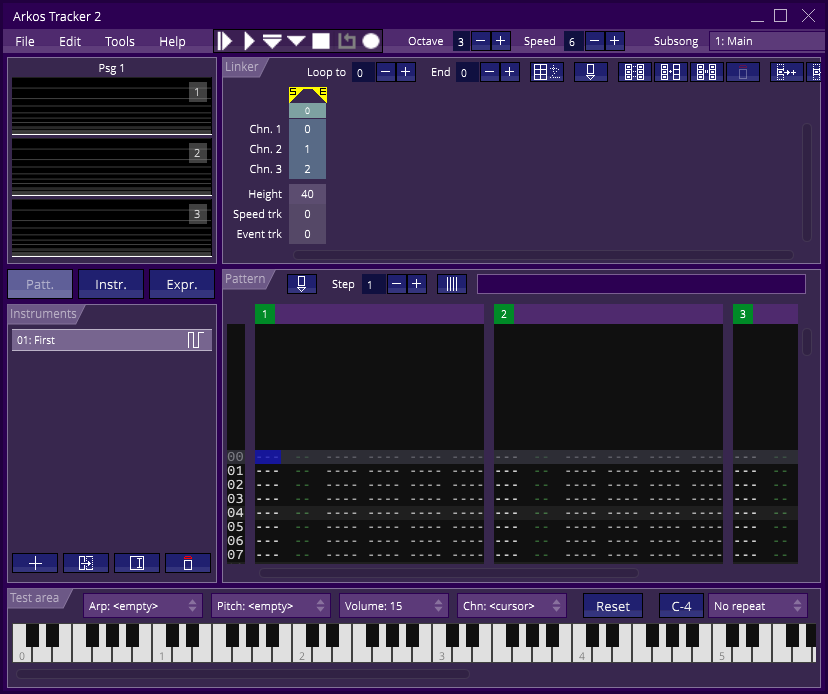
Task: Play song from start button
Action: coord(225,41)
